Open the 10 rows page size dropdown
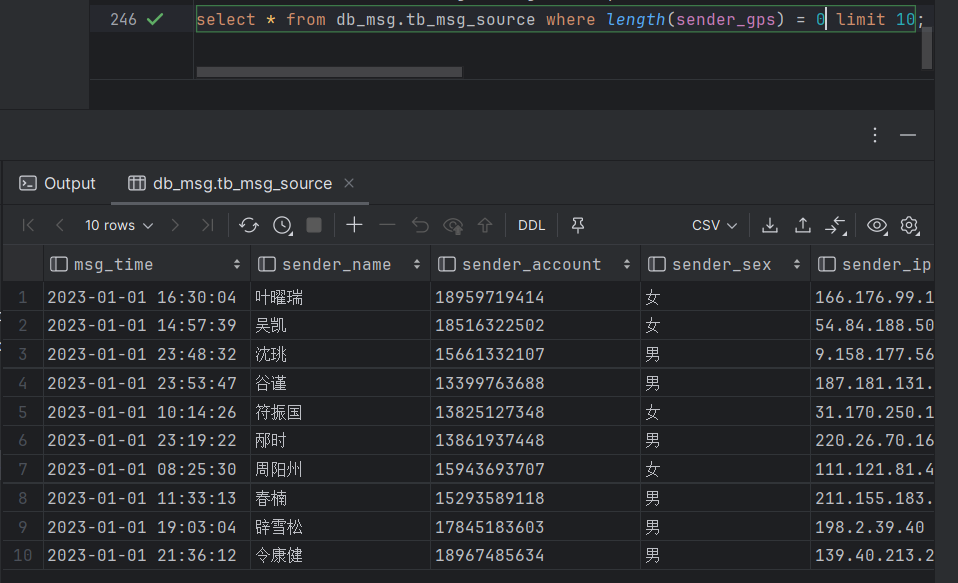This screenshot has width=958, height=583. [x=119, y=226]
